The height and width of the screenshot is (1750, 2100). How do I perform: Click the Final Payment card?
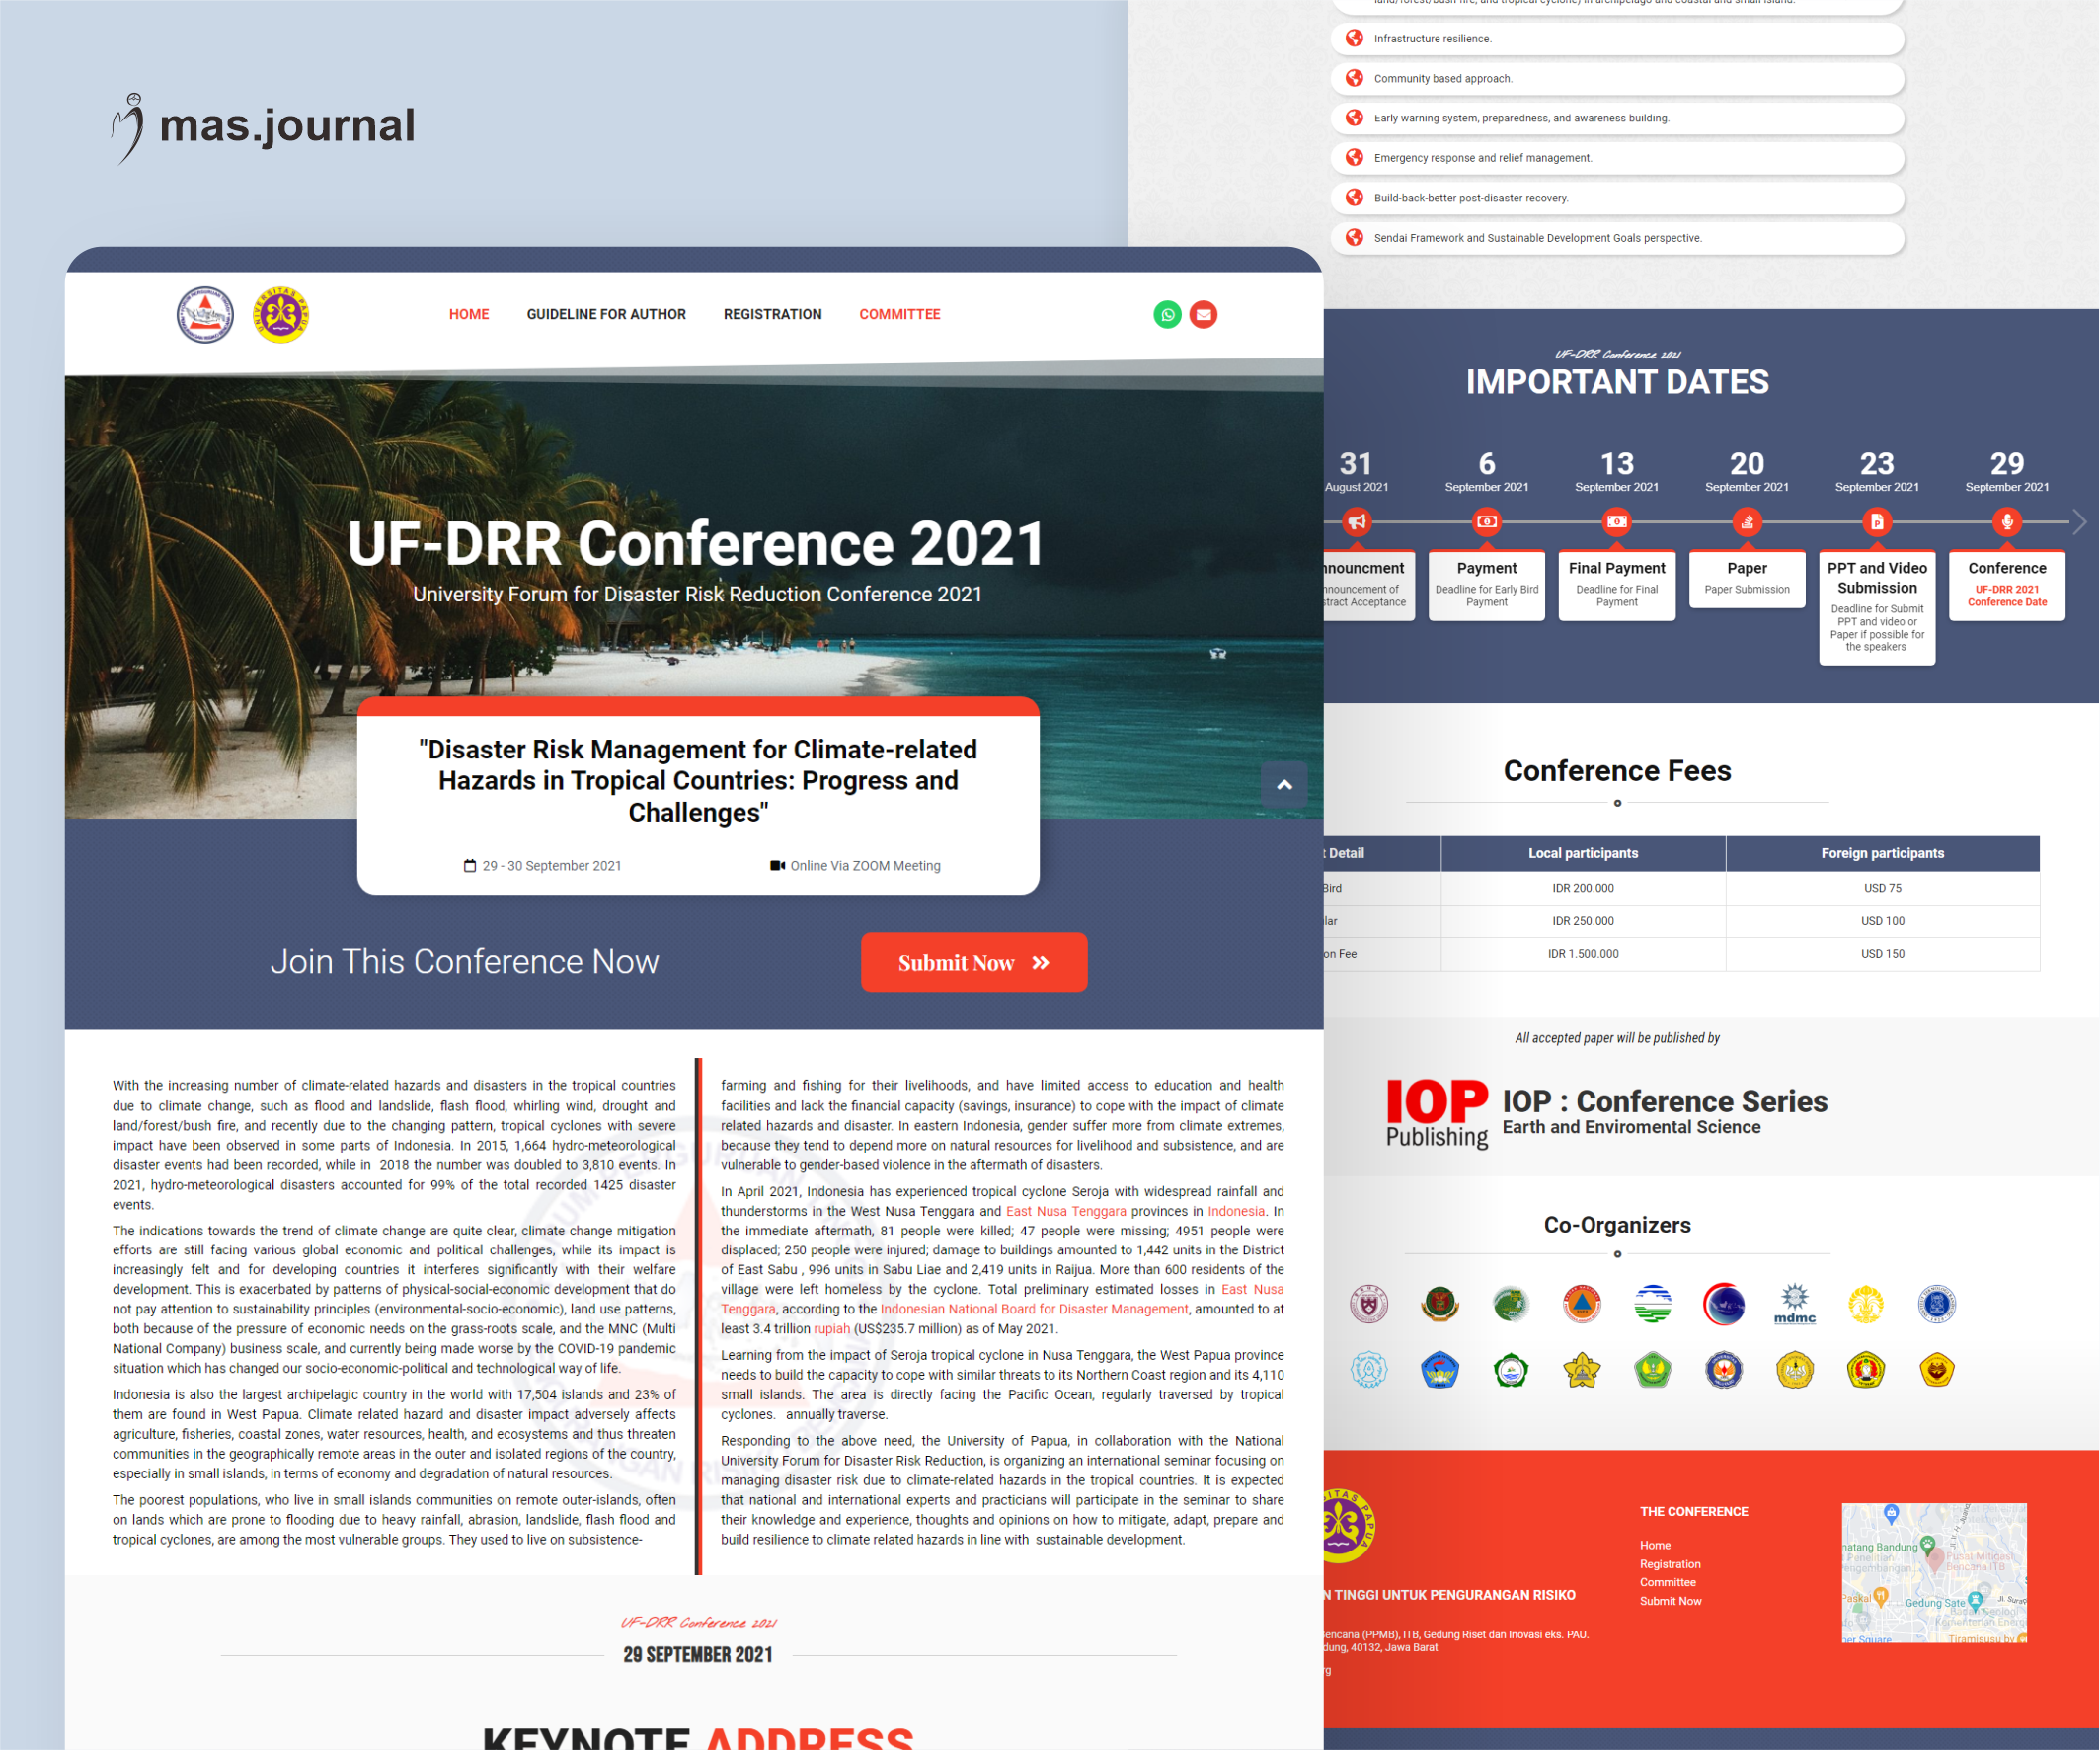click(x=1617, y=586)
